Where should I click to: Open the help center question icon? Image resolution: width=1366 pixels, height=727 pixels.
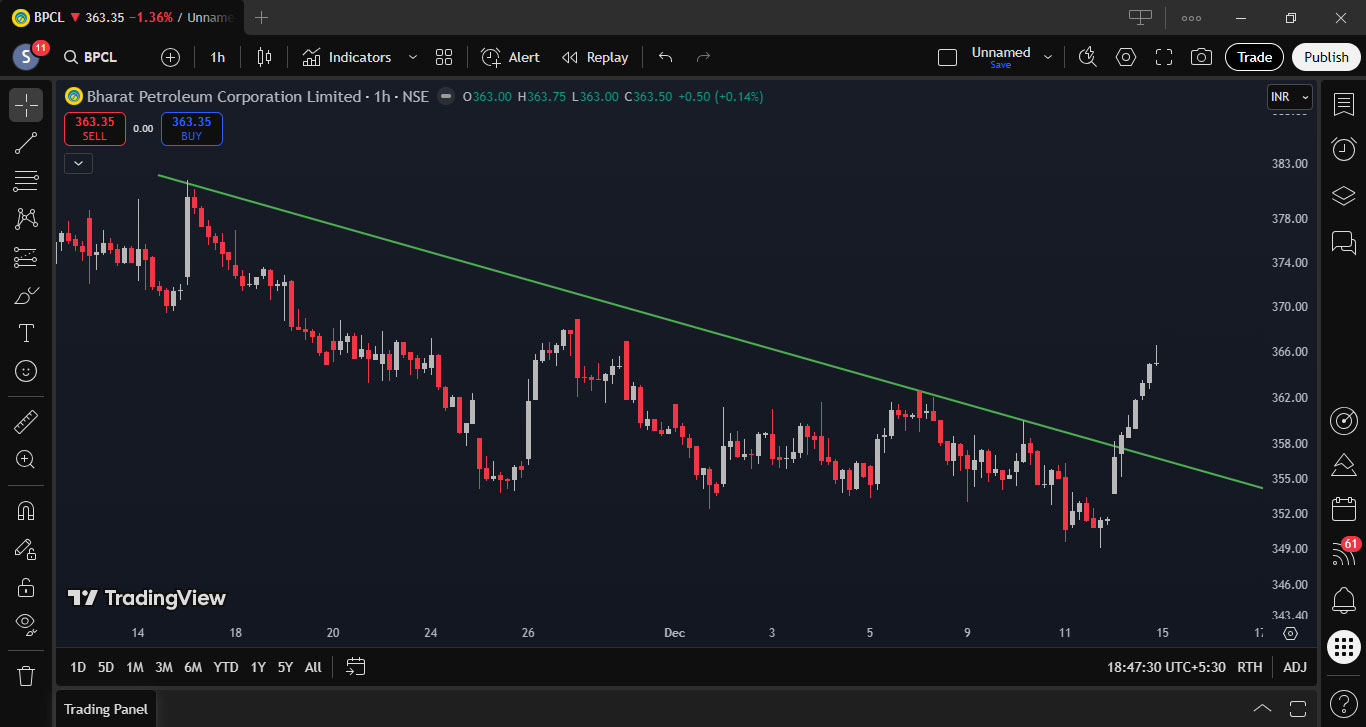(1344, 702)
